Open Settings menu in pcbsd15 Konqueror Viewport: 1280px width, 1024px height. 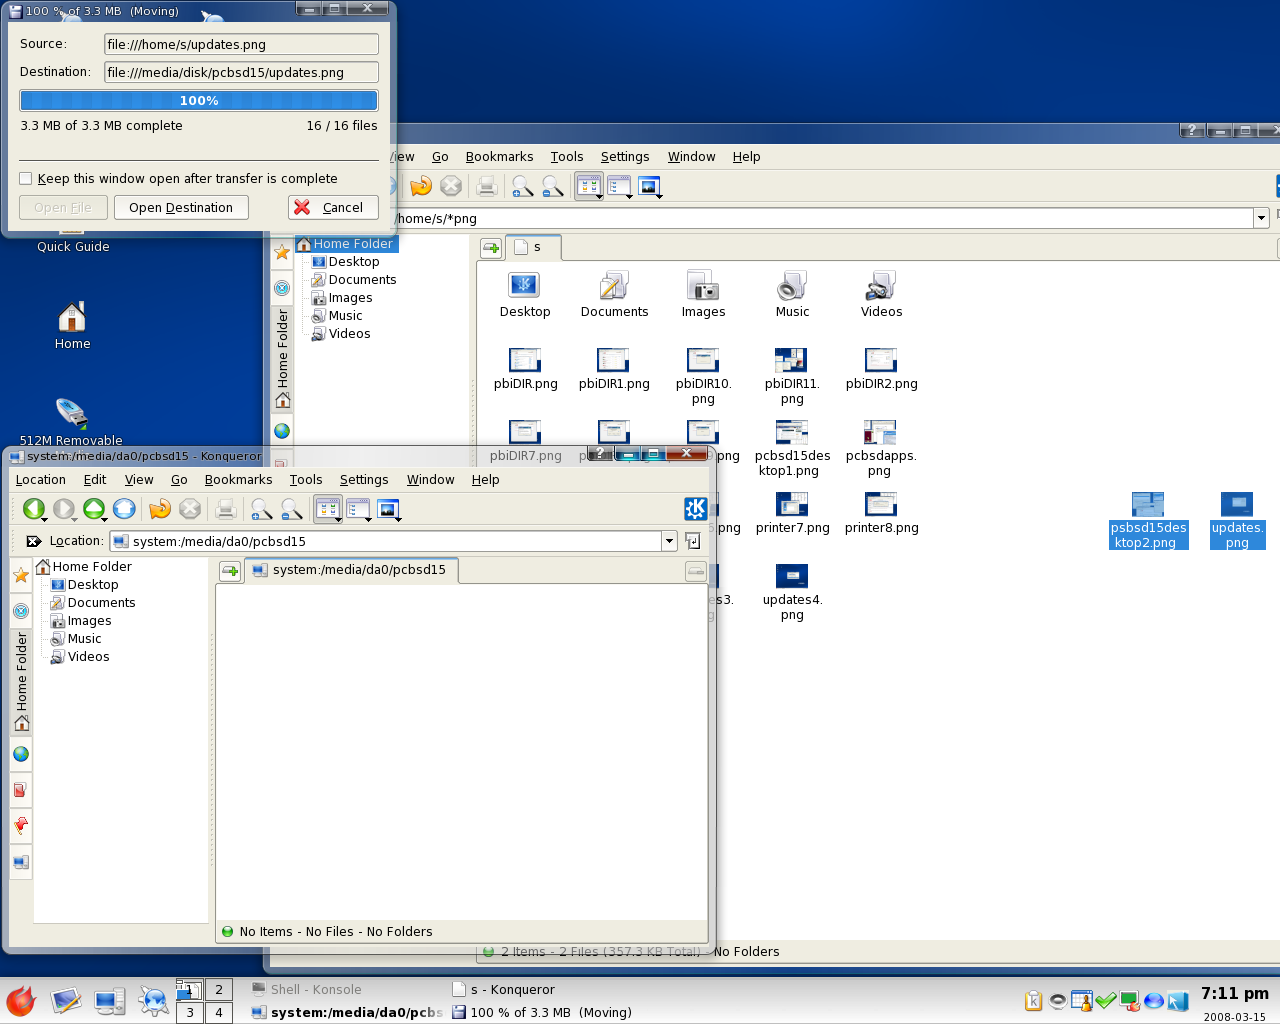click(x=364, y=480)
